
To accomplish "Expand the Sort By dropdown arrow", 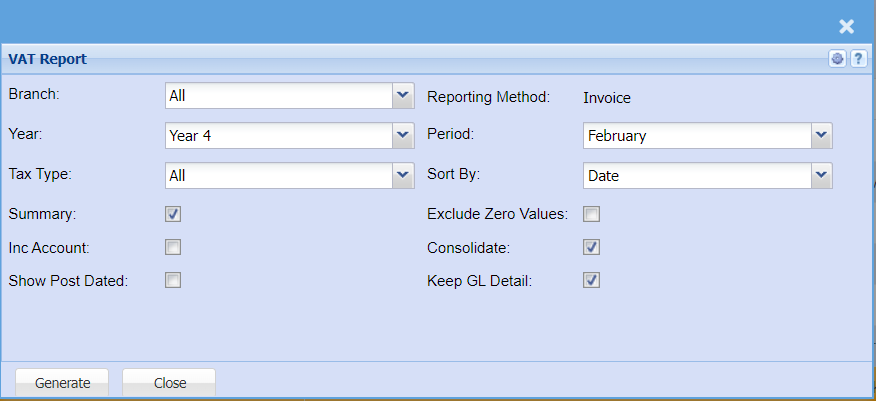I will (821, 175).
